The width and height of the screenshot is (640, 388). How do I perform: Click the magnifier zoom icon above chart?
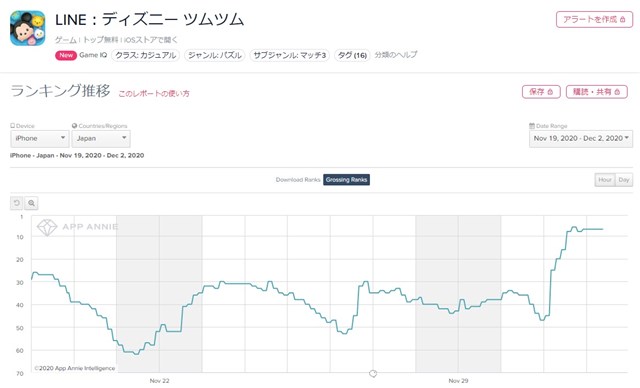click(31, 203)
